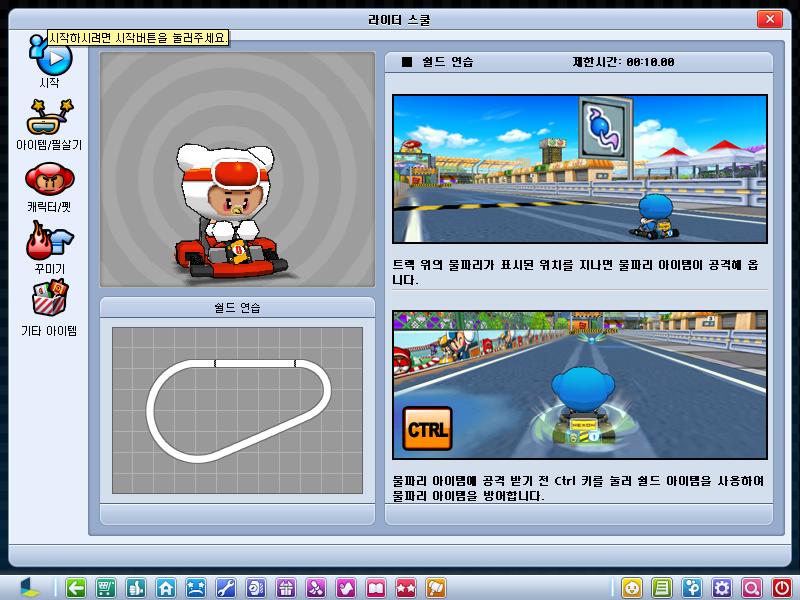Open the pink open-book icon
800x600 pixels.
[376, 588]
